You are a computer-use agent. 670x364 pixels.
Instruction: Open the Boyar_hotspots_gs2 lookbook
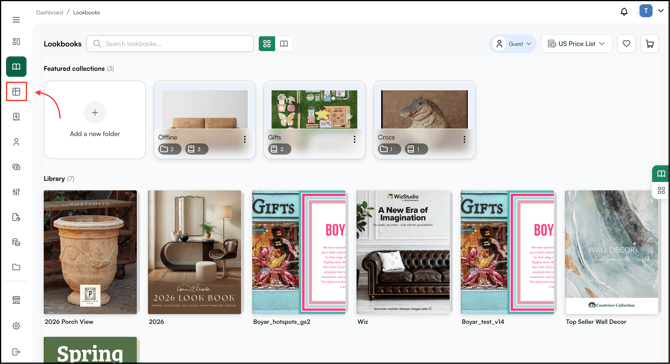coord(299,252)
